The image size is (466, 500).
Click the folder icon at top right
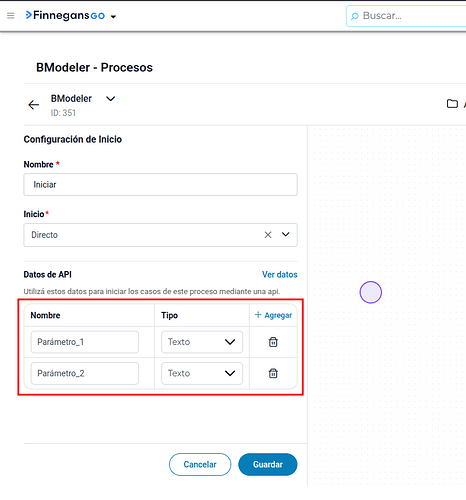pyautogui.click(x=452, y=104)
